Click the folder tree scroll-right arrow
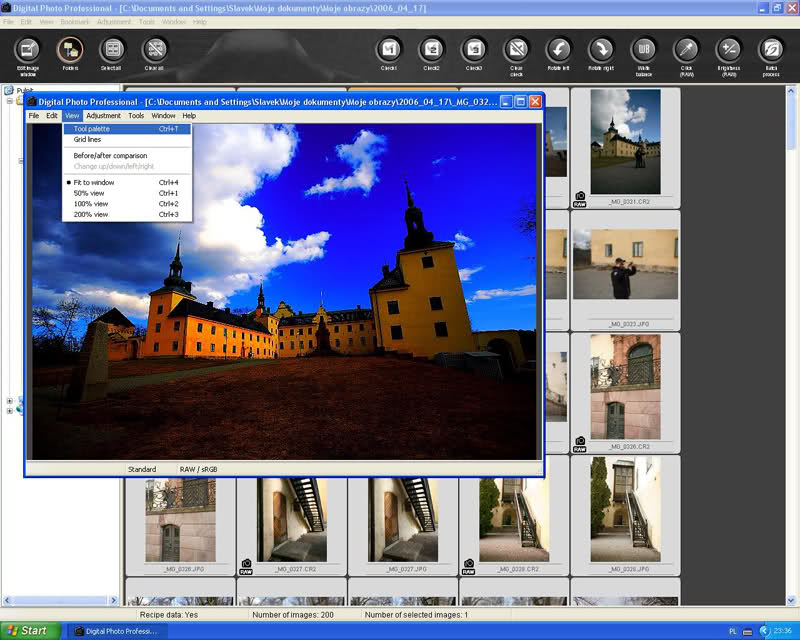800x640 pixels. click(113, 600)
